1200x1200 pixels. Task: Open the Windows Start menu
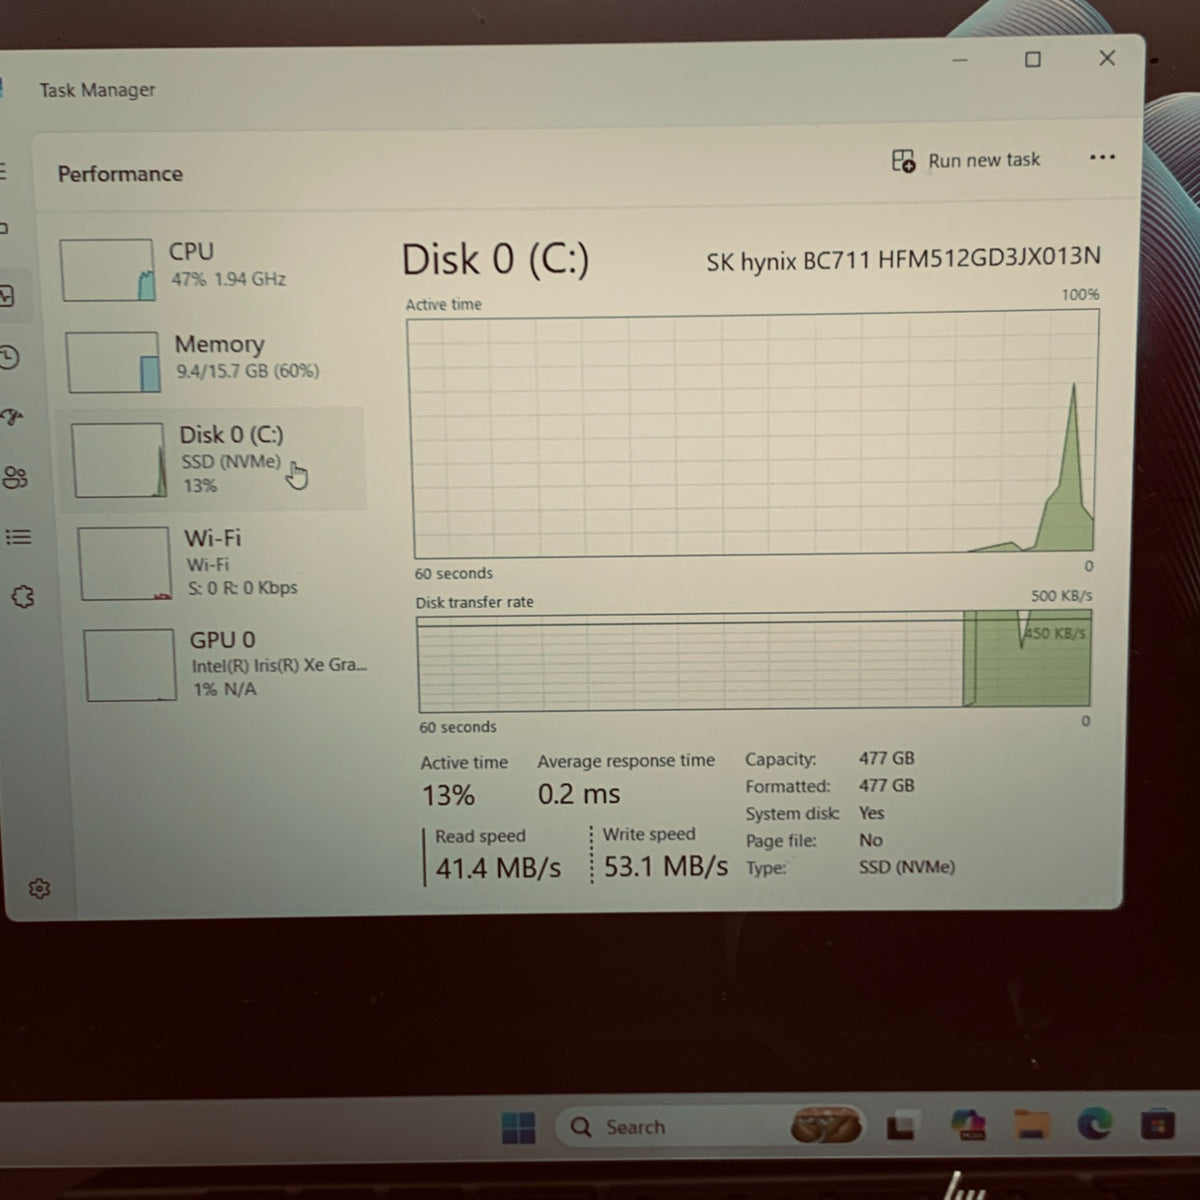[x=518, y=1128]
